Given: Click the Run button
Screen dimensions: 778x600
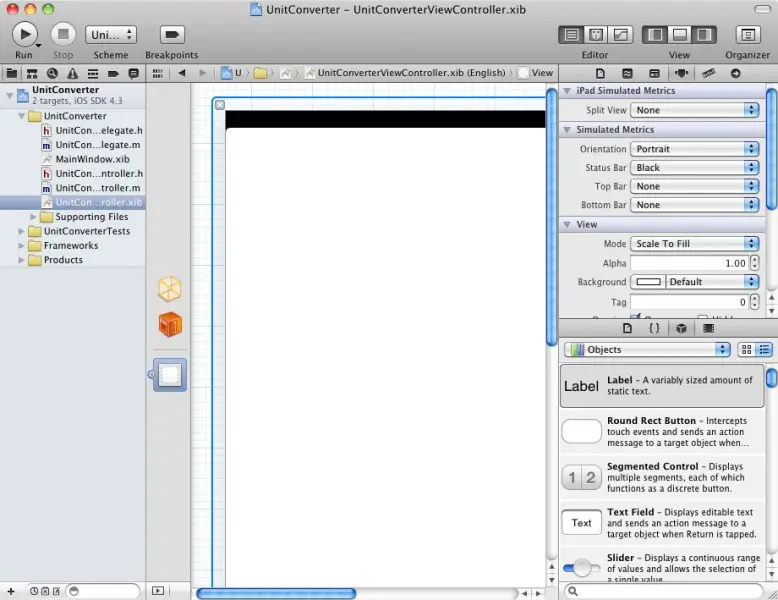Looking at the screenshot, I should pos(24,35).
